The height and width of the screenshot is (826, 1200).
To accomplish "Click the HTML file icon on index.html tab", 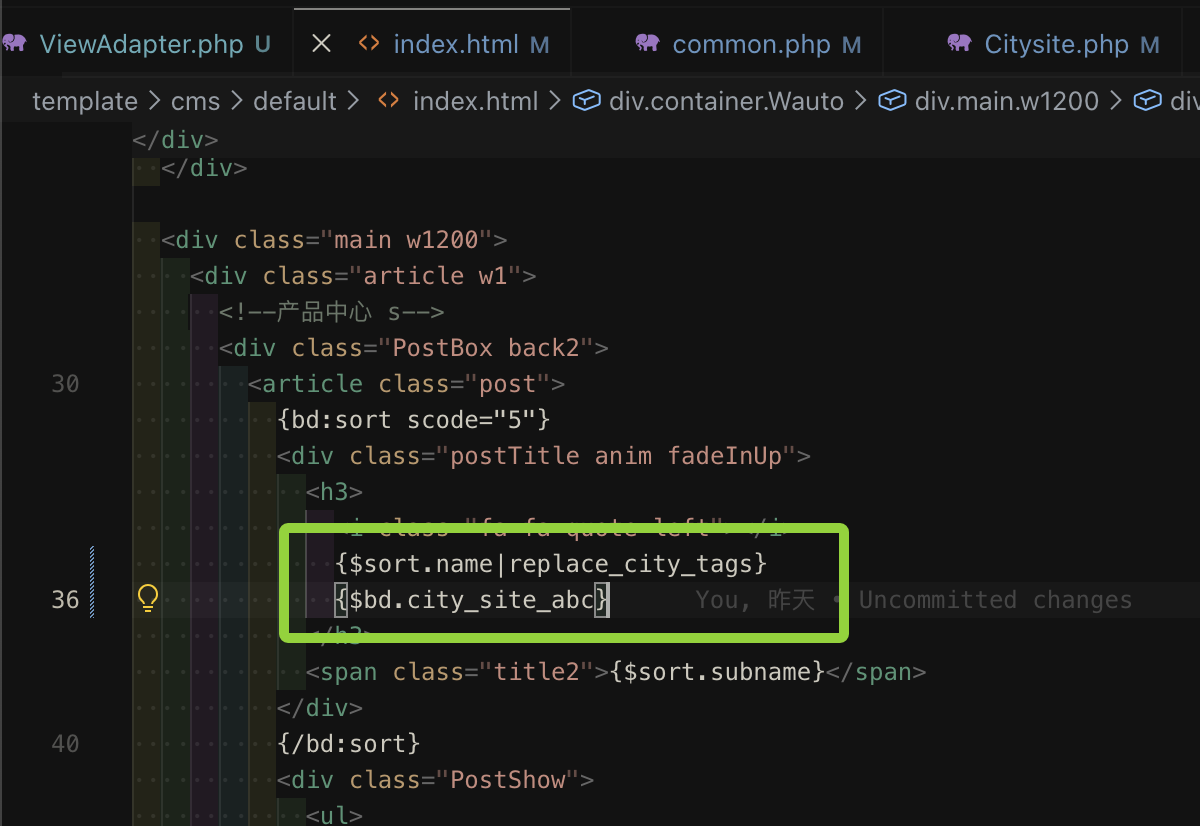I will pyautogui.click(x=367, y=43).
